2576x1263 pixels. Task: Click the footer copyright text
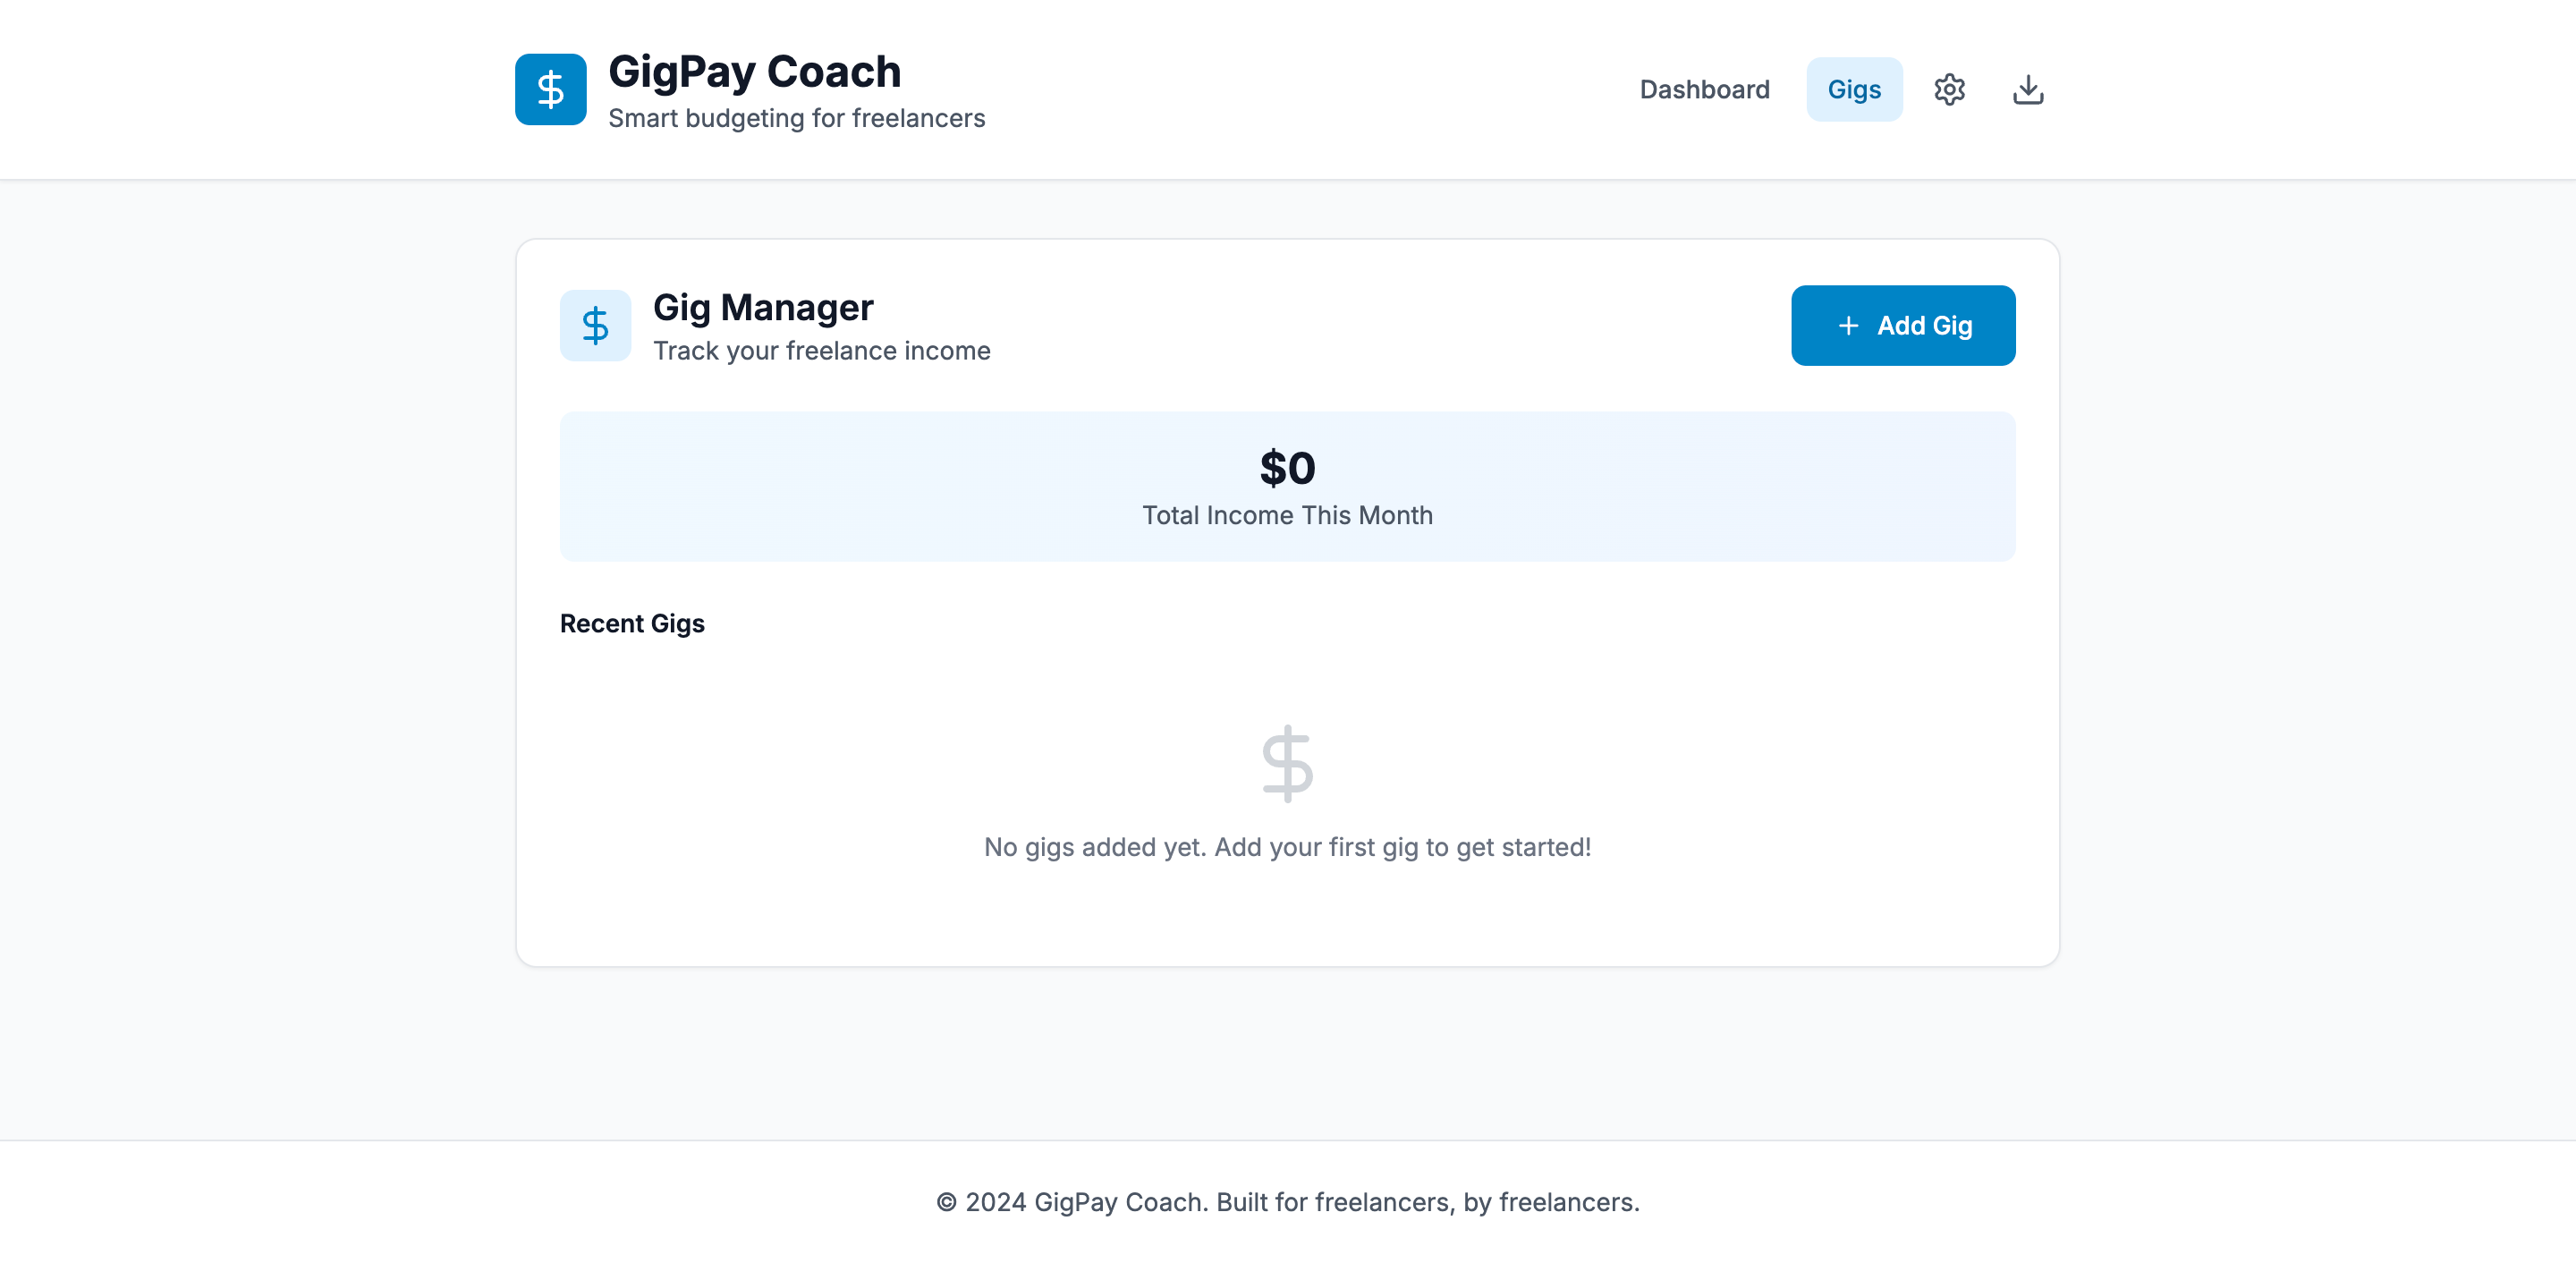tap(1287, 1202)
